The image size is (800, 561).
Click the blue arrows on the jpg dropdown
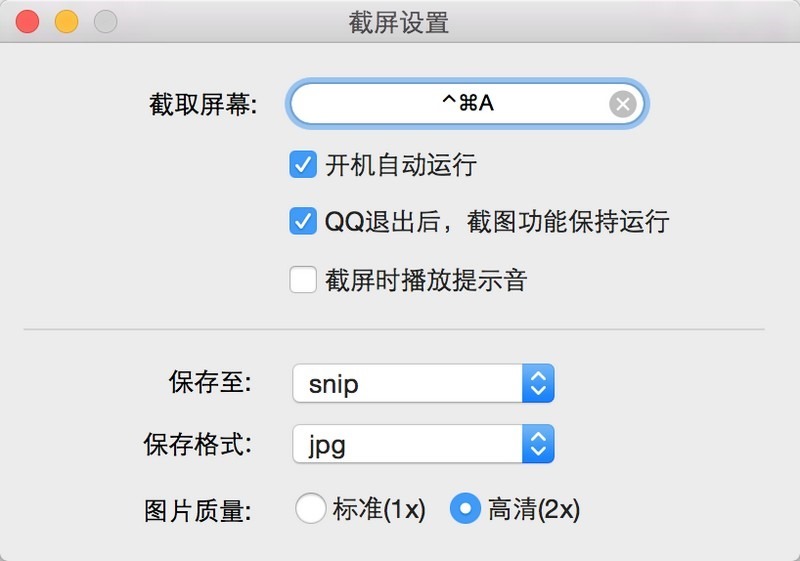point(538,444)
